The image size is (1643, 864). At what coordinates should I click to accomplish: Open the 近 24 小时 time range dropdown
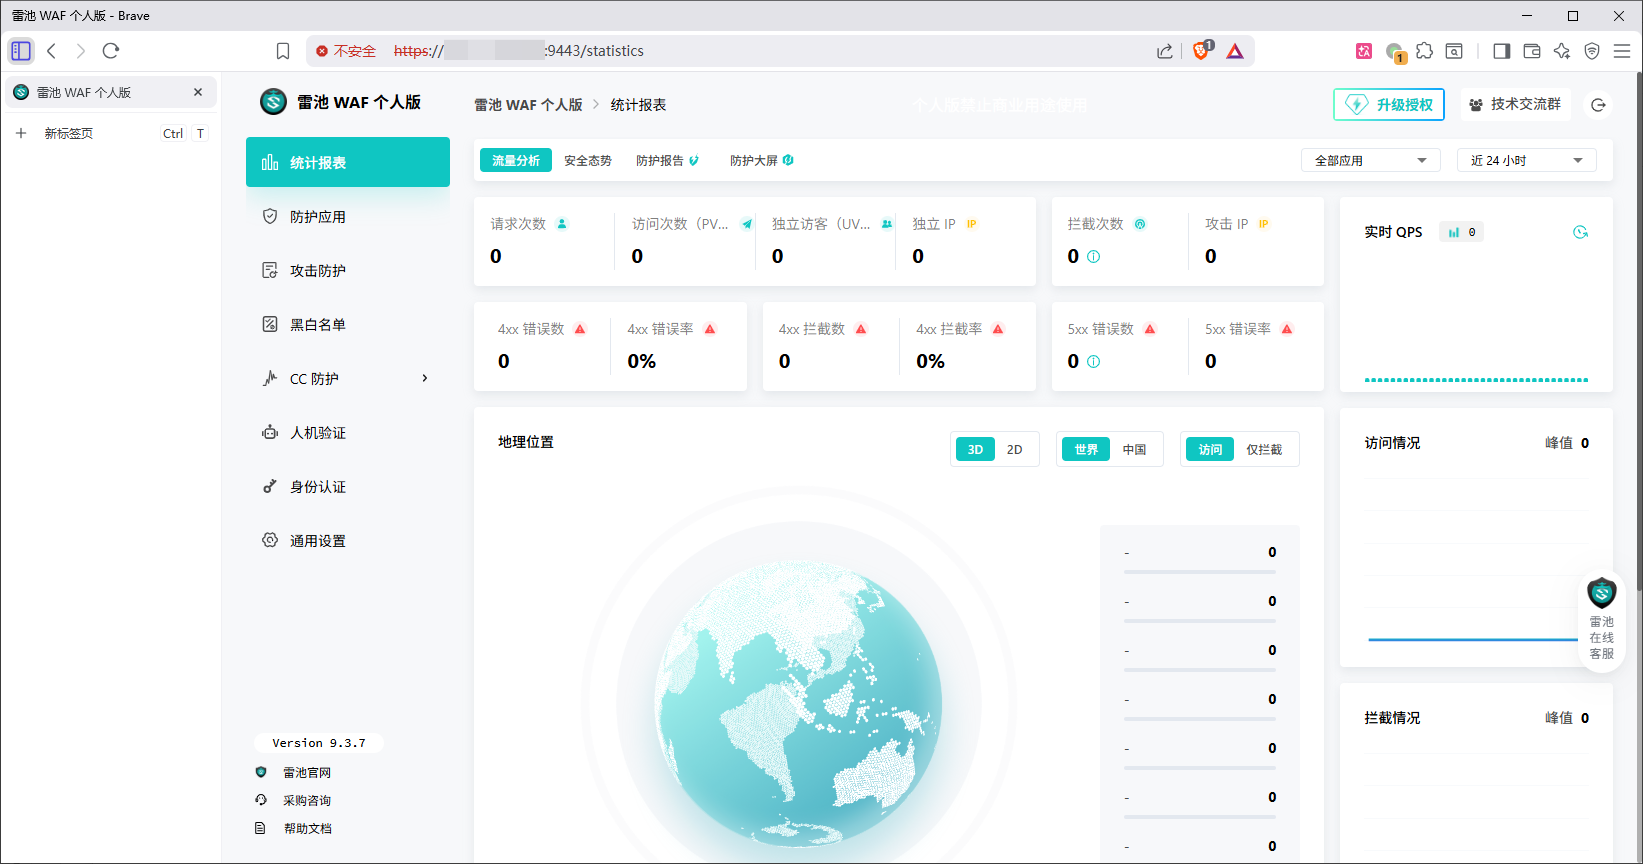[x=1527, y=160]
